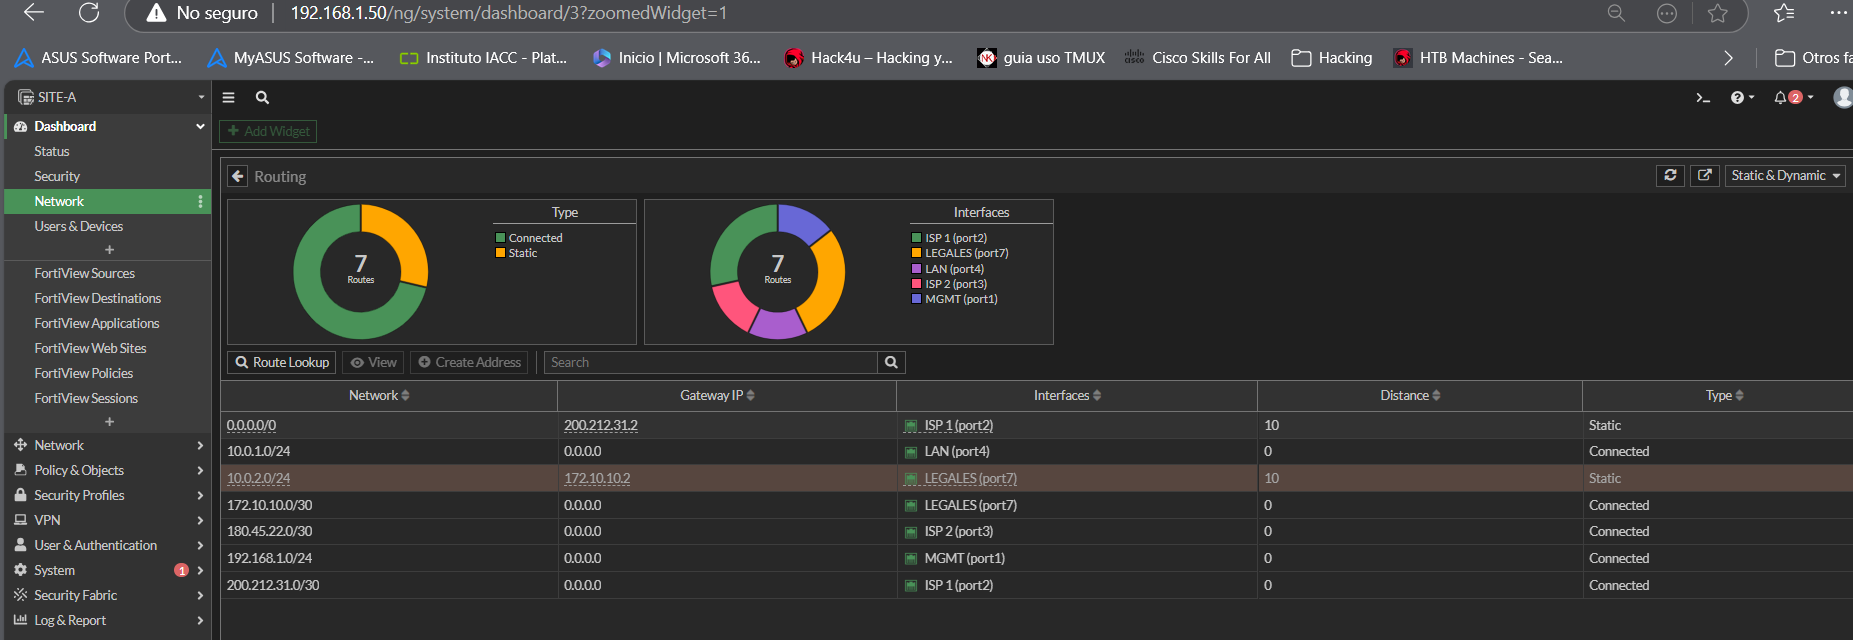Click the Route Lookup button

point(282,363)
